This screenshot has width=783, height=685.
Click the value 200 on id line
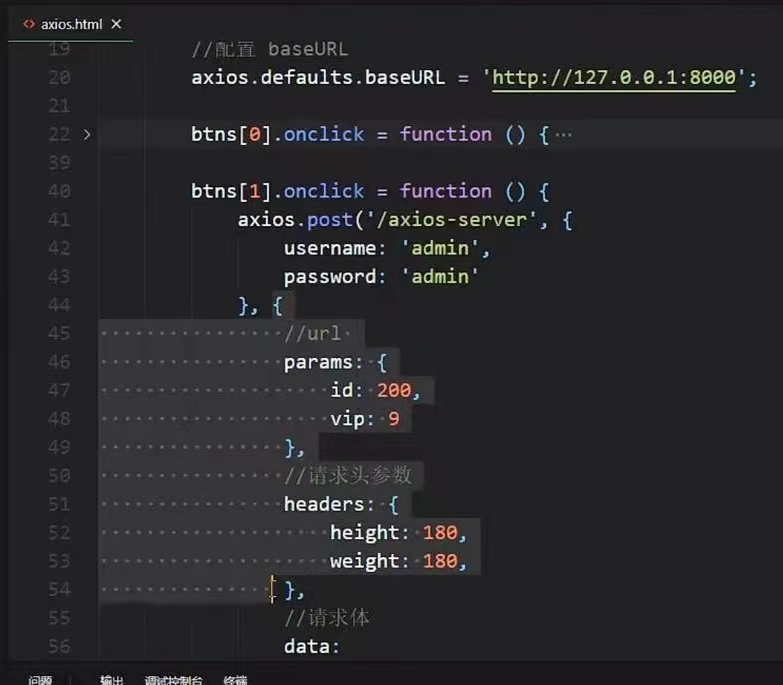click(394, 390)
